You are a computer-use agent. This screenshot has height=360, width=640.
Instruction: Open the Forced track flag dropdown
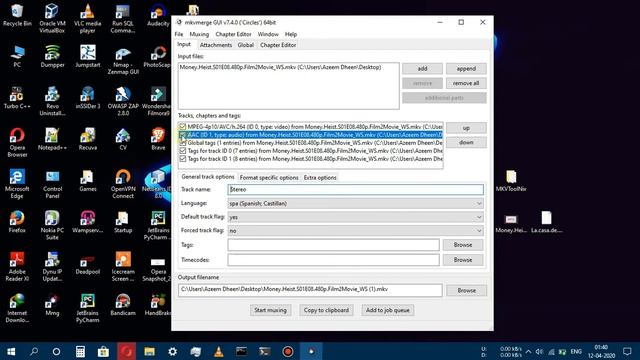[356, 231]
